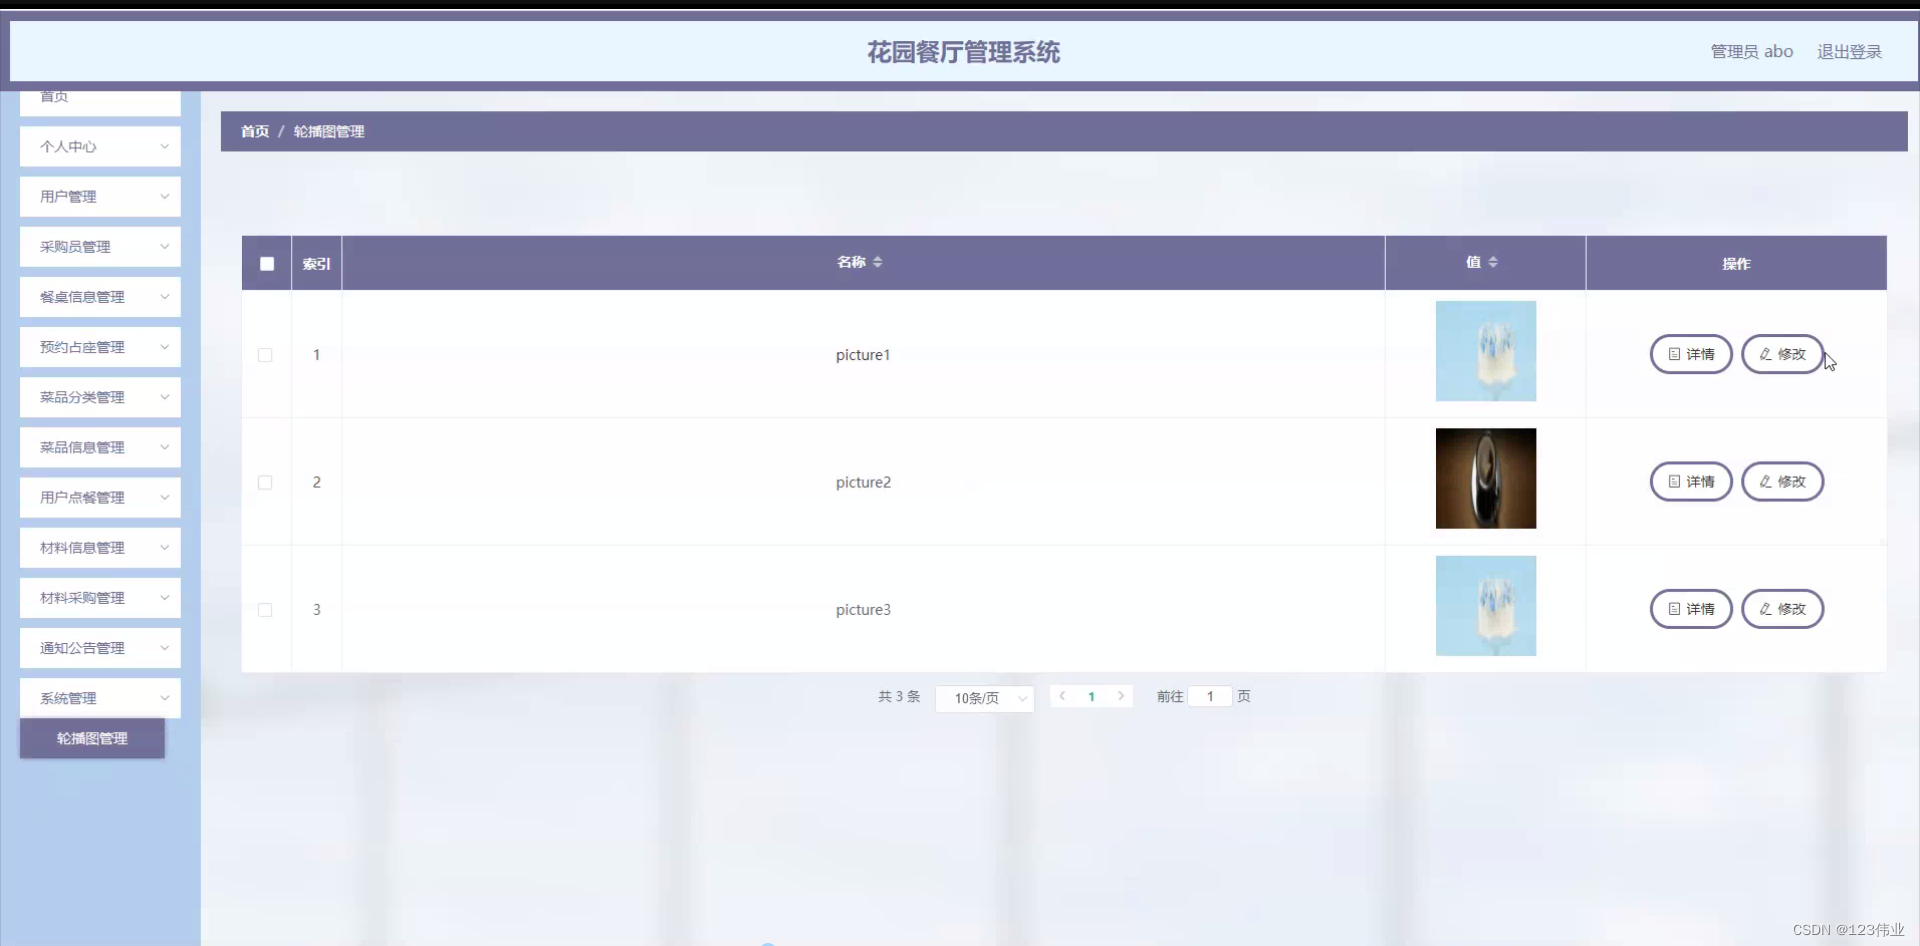Toggle the select-all checkbox in table header
Image resolution: width=1920 pixels, height=946 pixels.
click(266, 263)
